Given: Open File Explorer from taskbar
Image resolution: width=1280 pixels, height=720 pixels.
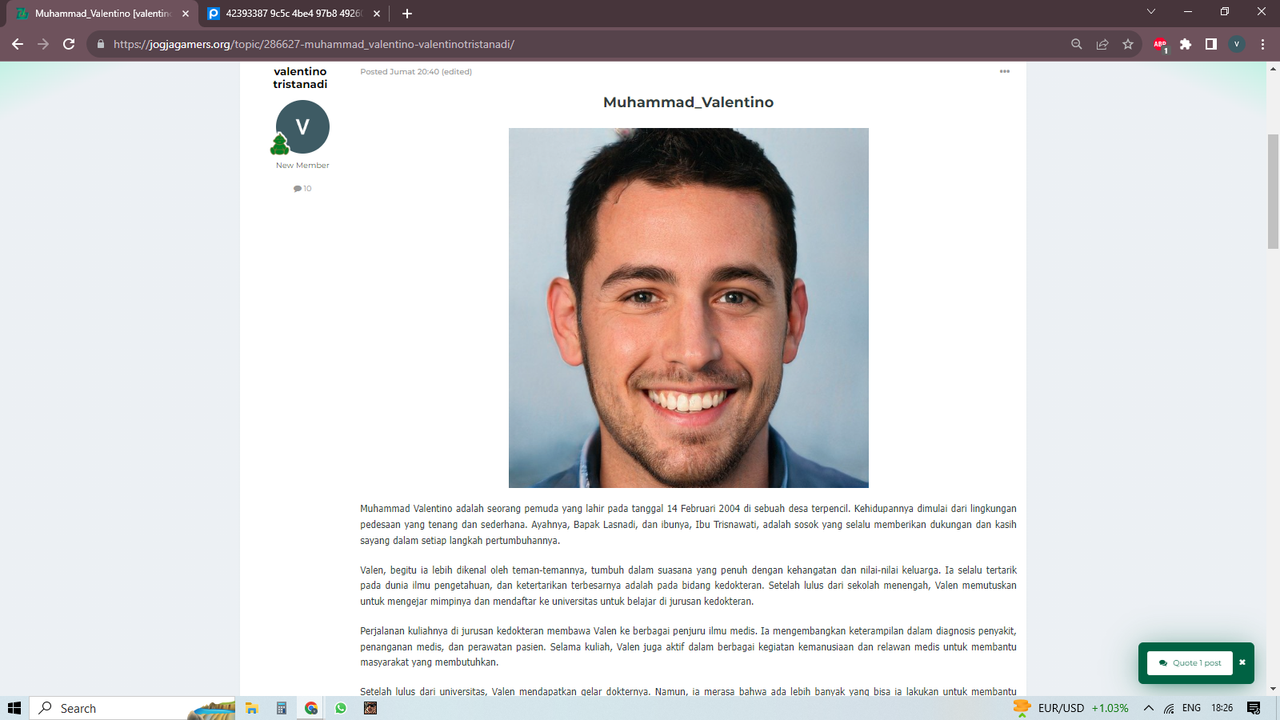Looking at the screenshot, I should click(253, 708).
